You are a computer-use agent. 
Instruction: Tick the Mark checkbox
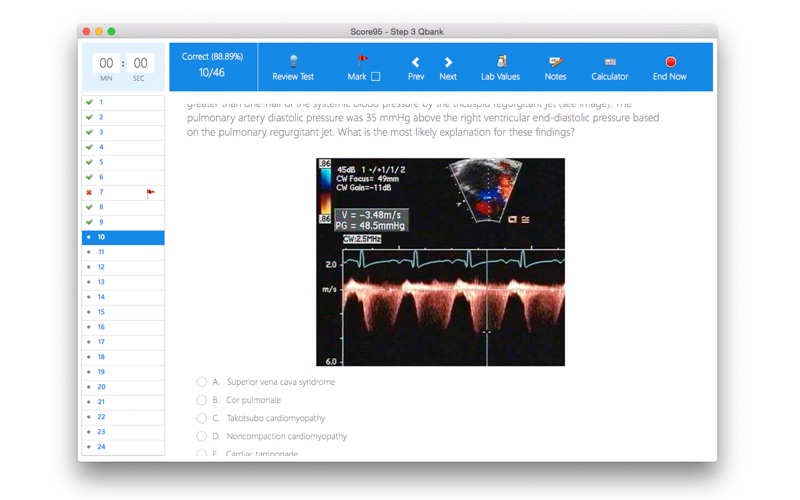pos(376,77)
